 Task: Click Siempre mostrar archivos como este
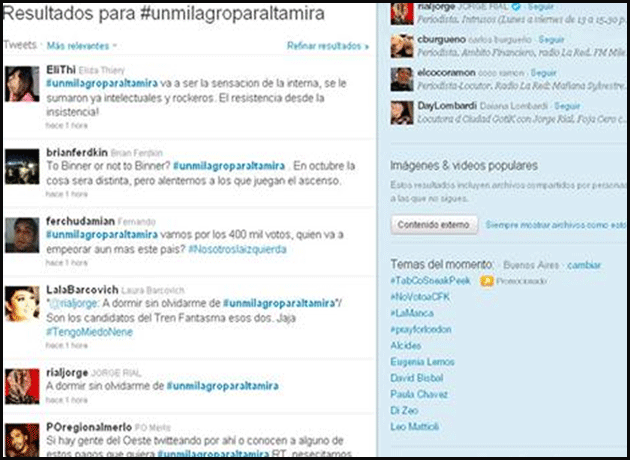click(x=561, y=226)
